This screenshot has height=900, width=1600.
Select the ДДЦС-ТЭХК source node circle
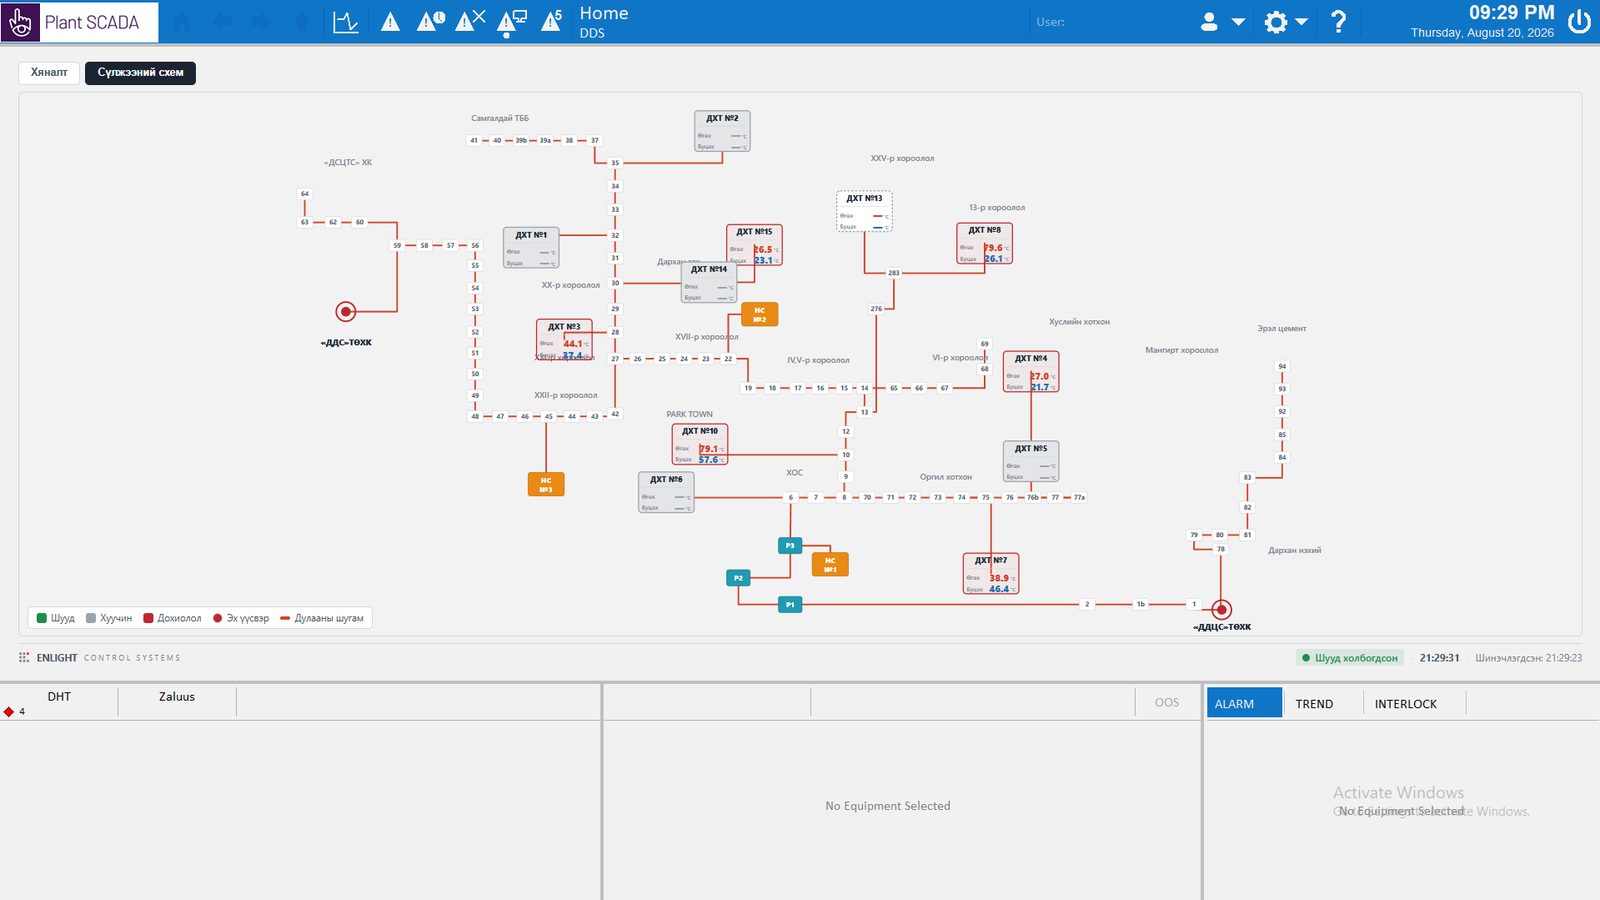[x=1221, y=609]
